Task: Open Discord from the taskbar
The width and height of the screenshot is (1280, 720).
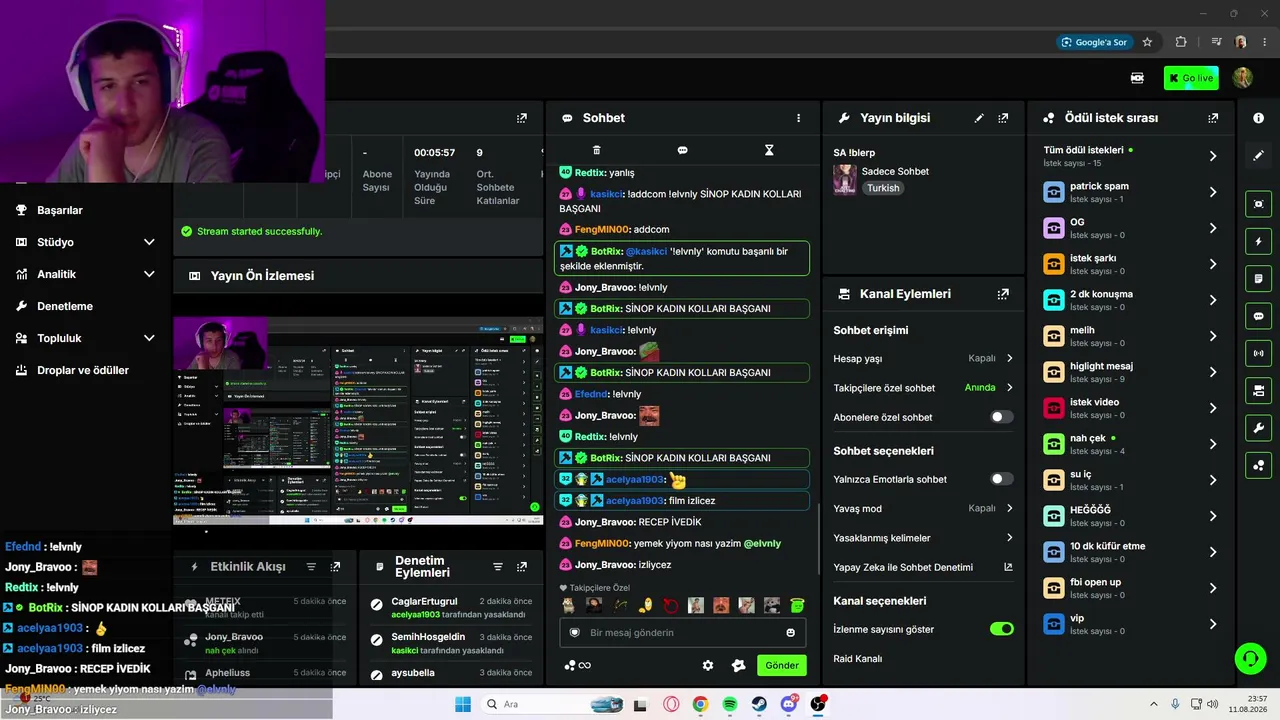Action: click(789, 704)
